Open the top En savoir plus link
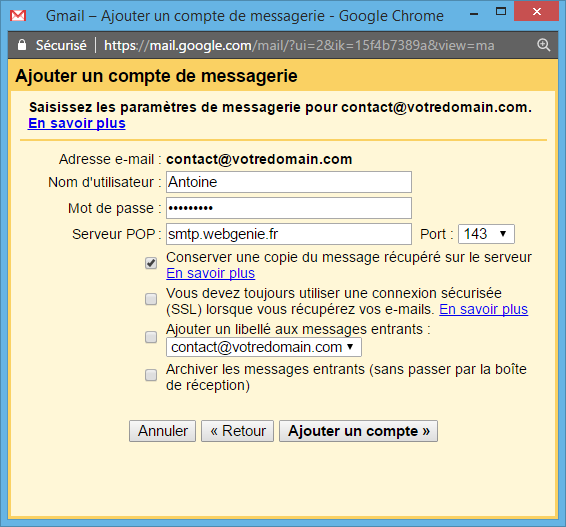This screenshot has height=527, width=566. [77, 123]
